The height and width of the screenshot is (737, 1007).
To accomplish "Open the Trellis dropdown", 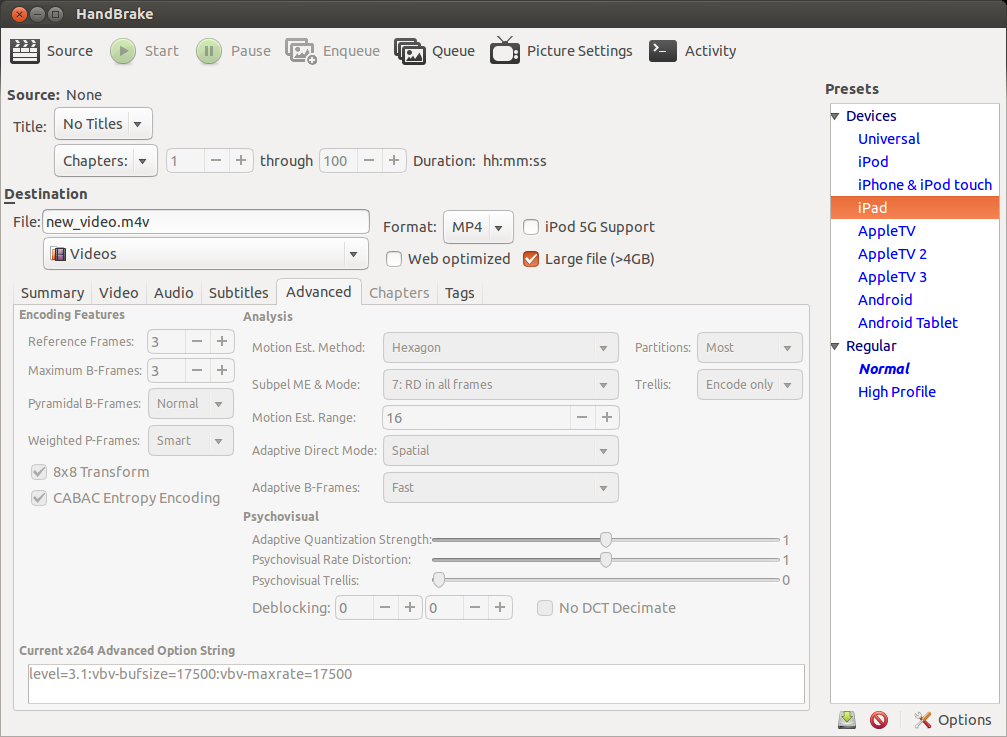I will 750,385.
